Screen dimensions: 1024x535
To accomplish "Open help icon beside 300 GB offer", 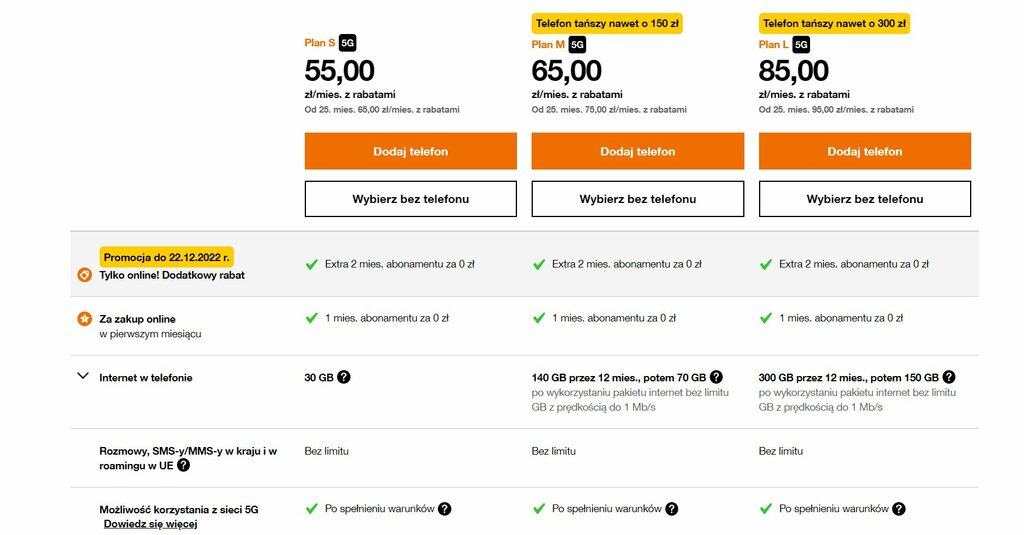I will pyautogui.click(x=949, y=377).
